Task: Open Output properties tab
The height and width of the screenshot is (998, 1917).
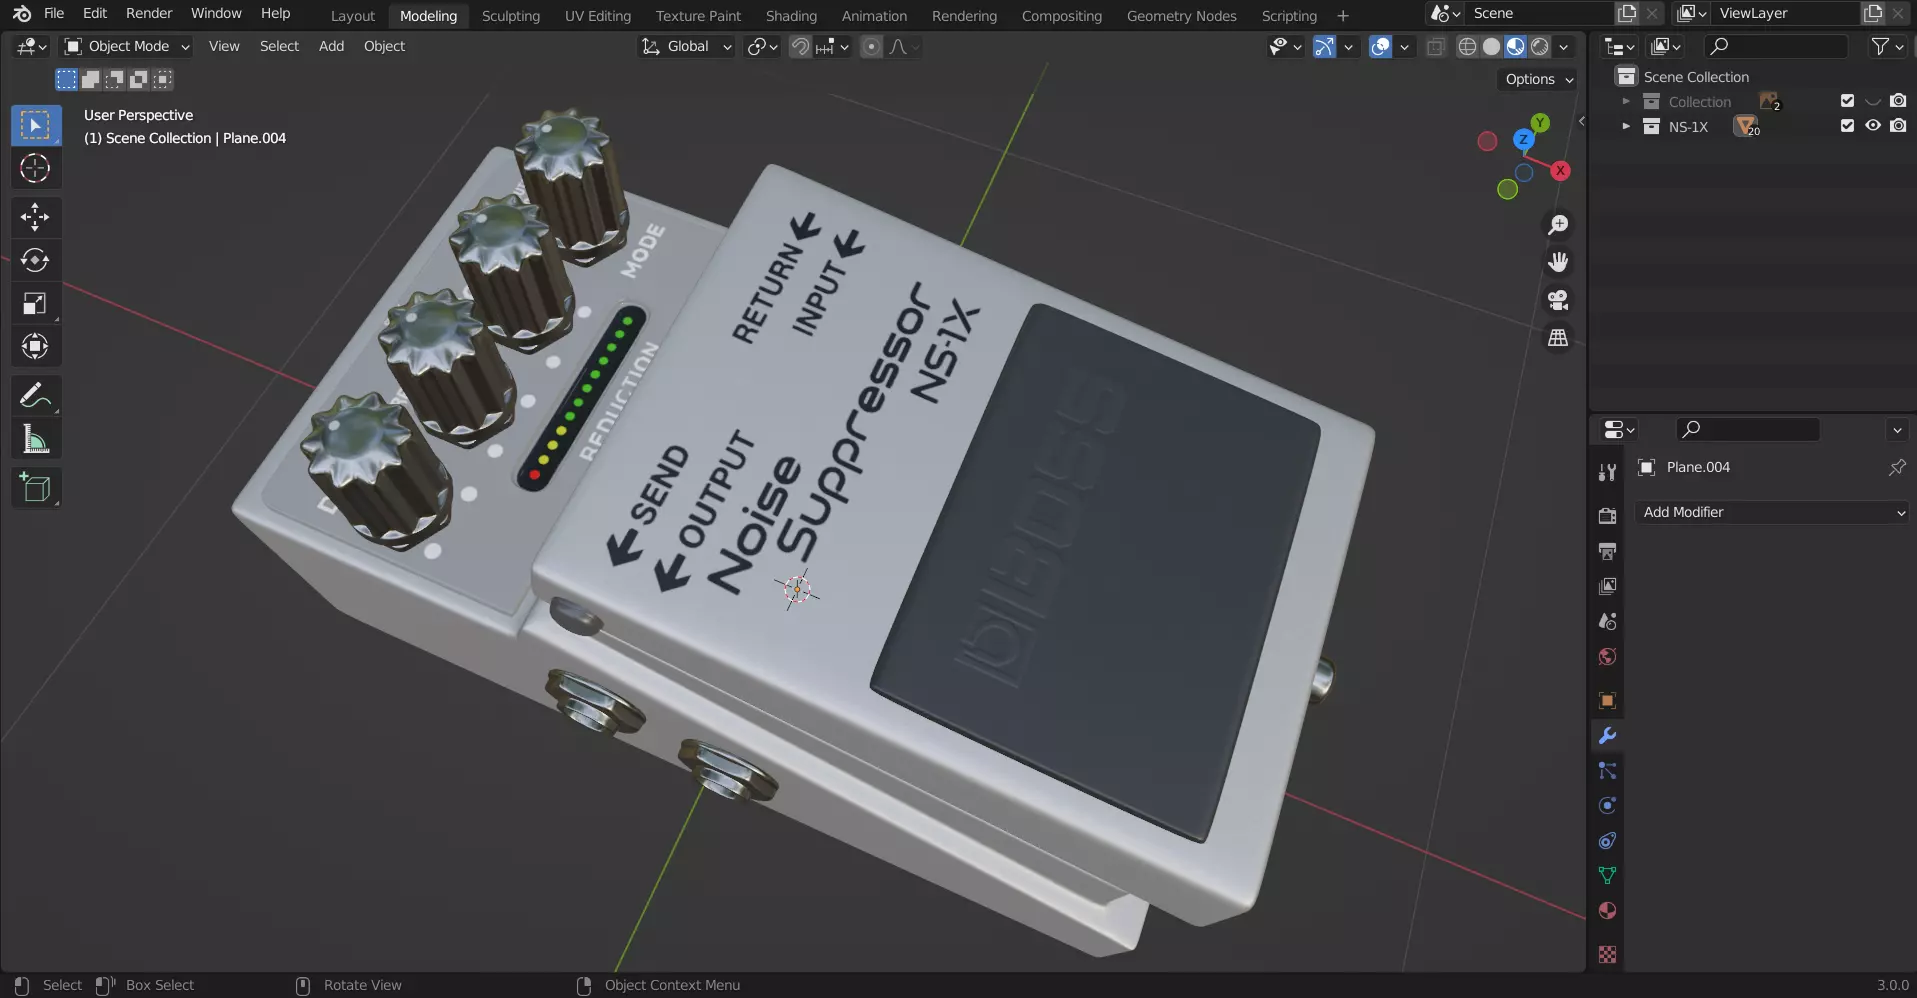Action: pyautogui.click(x=1607, y=551)
